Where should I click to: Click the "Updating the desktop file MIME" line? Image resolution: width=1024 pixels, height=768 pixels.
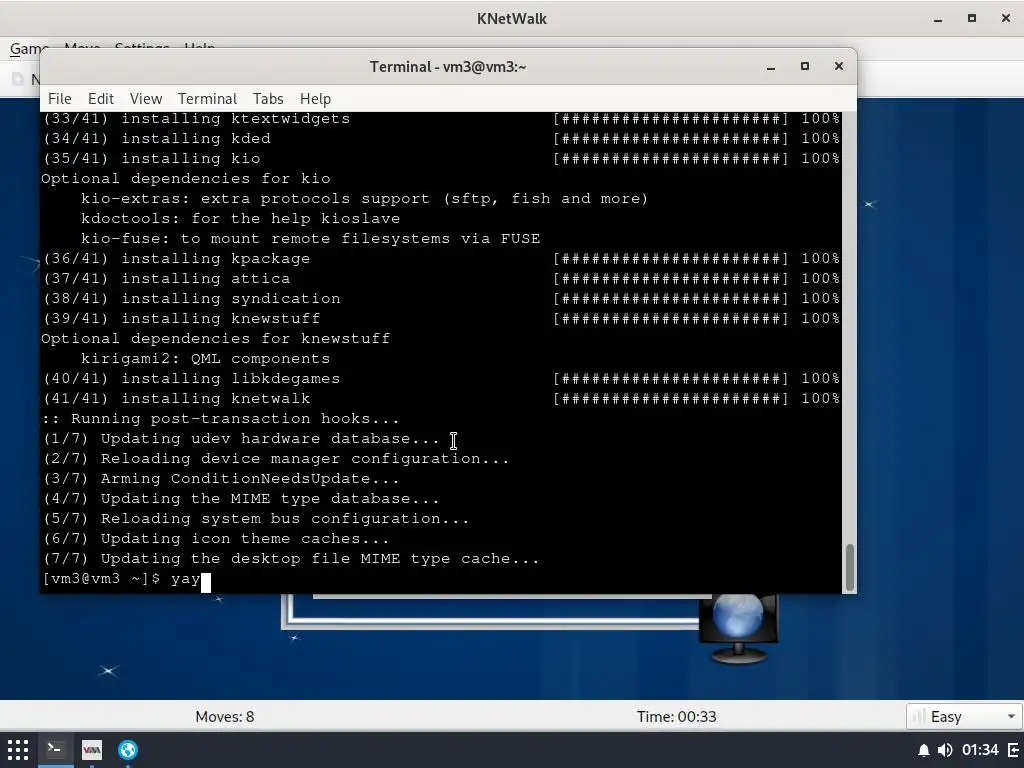[x=291, y=559]
